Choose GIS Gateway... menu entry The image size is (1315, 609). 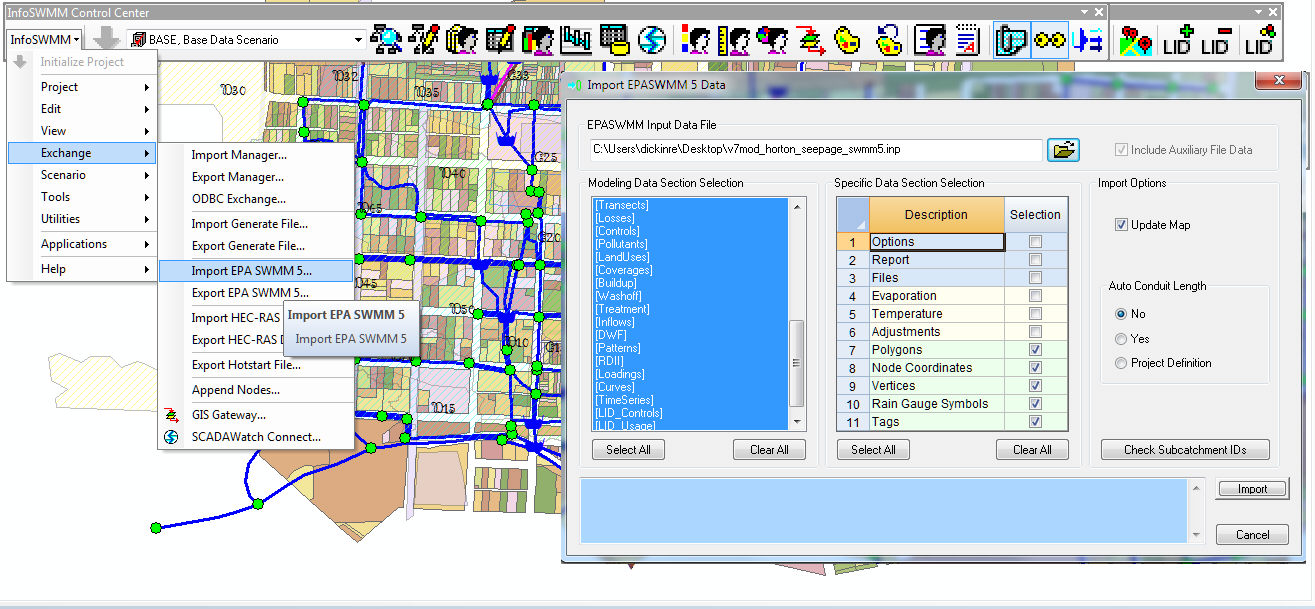256,415
